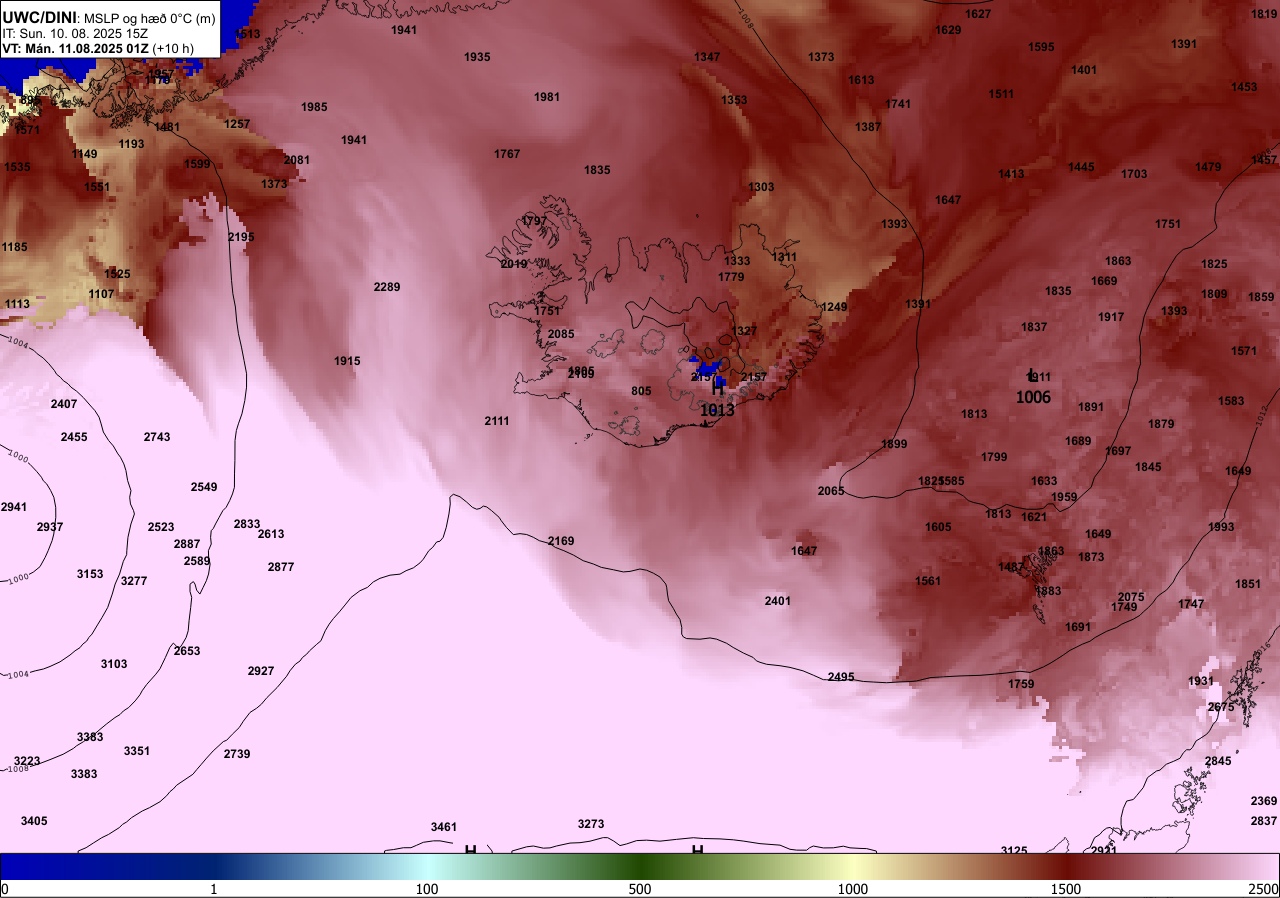Click the height value 1703
1280x898 pixels.
(x=1134, y=174)
